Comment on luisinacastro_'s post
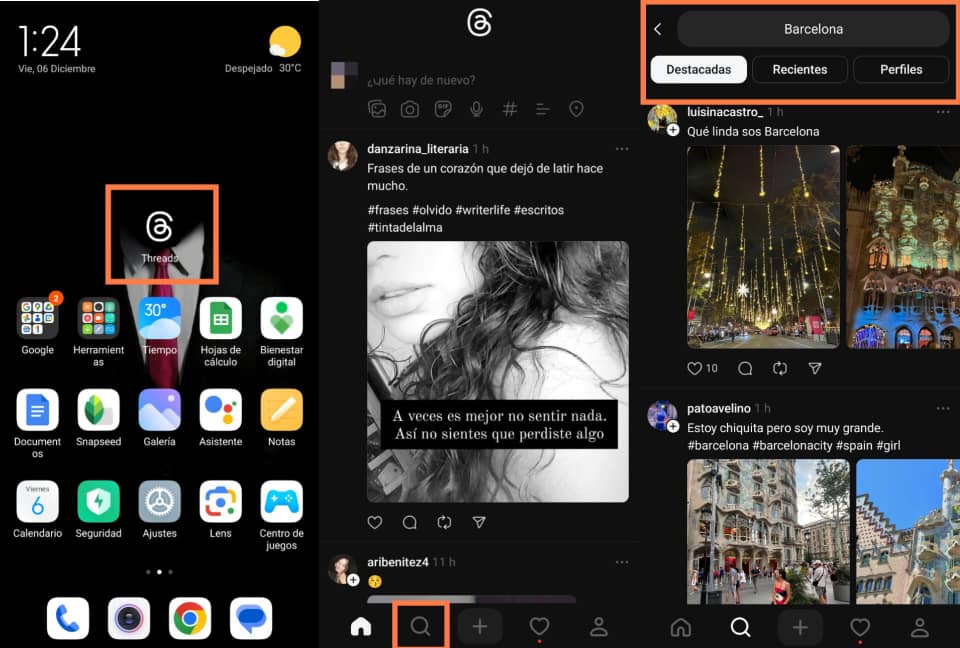 (745, 368)
